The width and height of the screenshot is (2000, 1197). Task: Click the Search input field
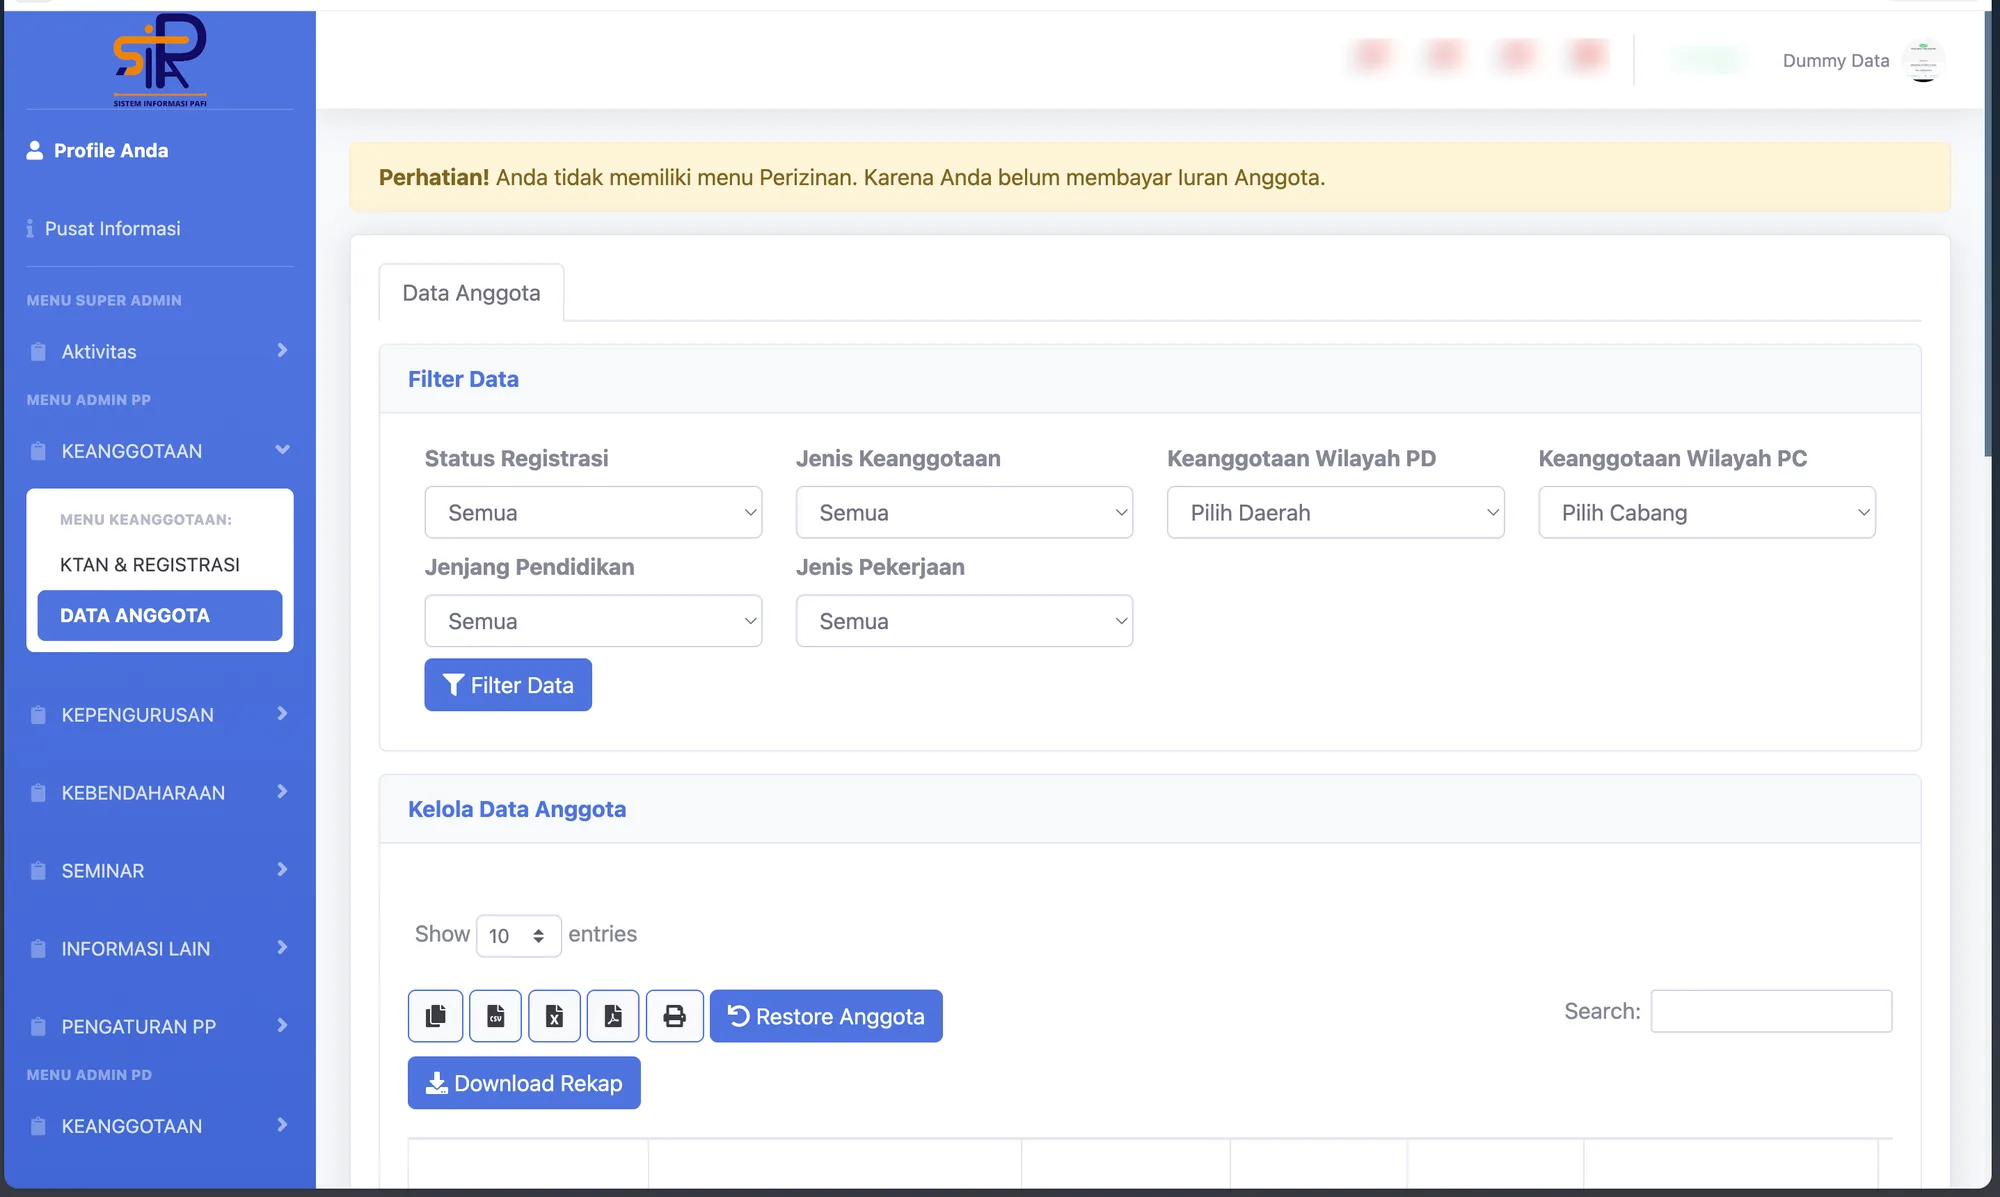(1771, 1011)
